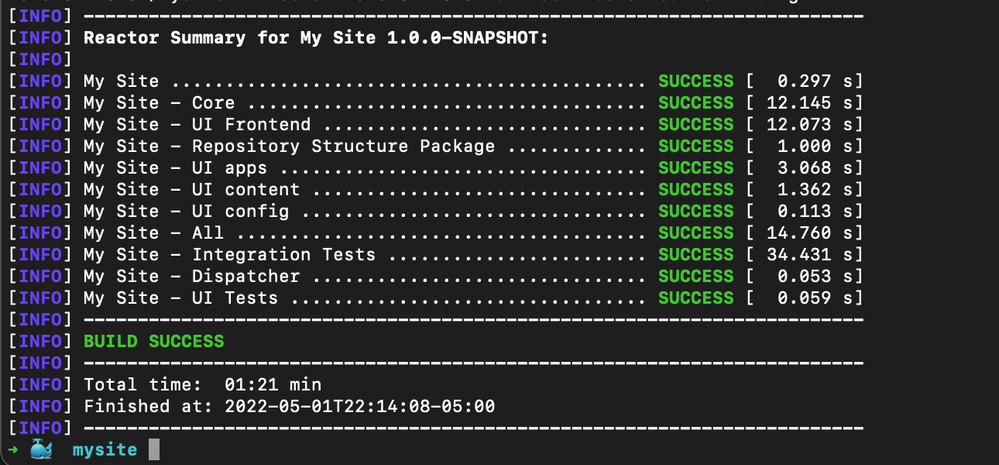Click the Finished at timestamp line

(289, 406)
